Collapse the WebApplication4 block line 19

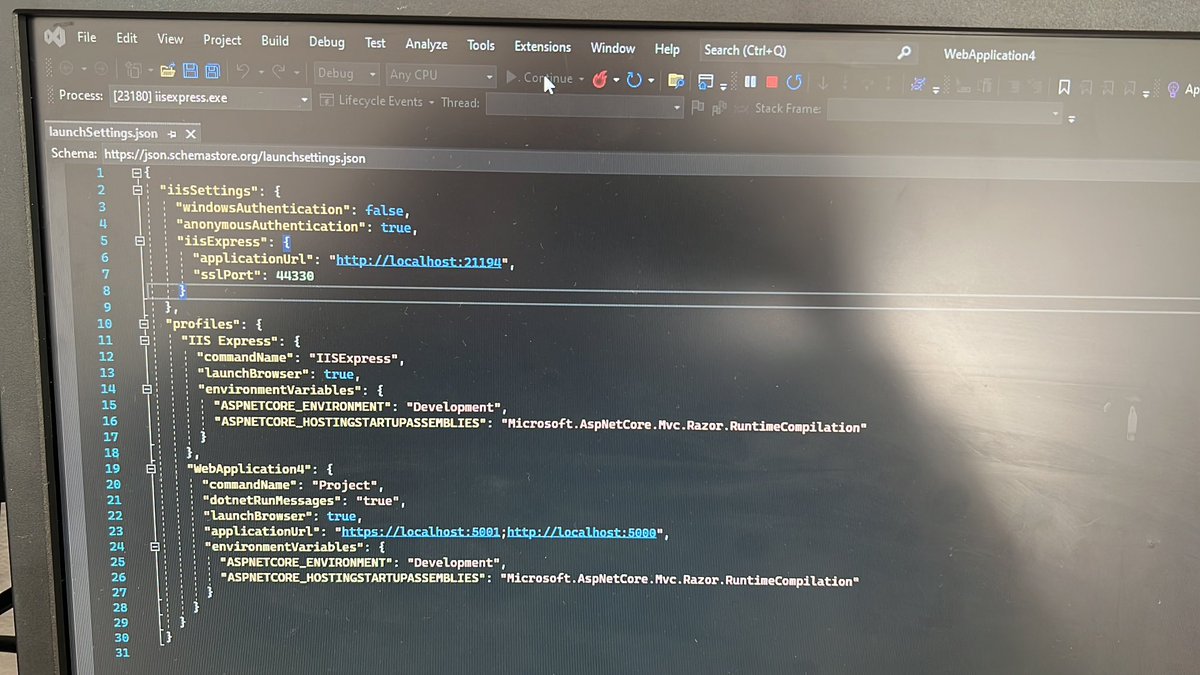click(x=151, y=468)
